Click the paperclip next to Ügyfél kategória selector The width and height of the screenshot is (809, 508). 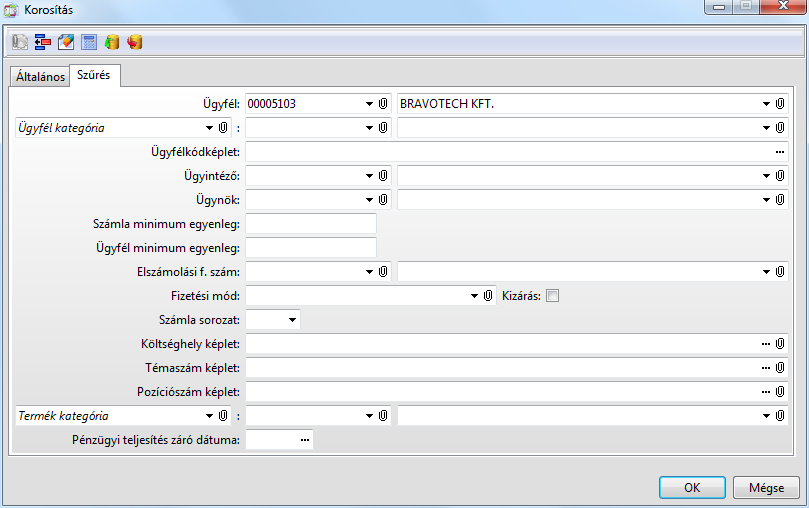coord(223,127)
